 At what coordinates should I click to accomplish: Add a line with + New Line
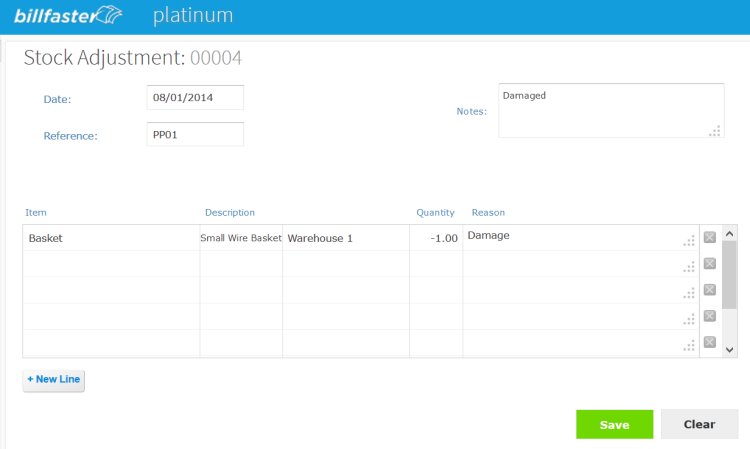[x=54, y=380]
